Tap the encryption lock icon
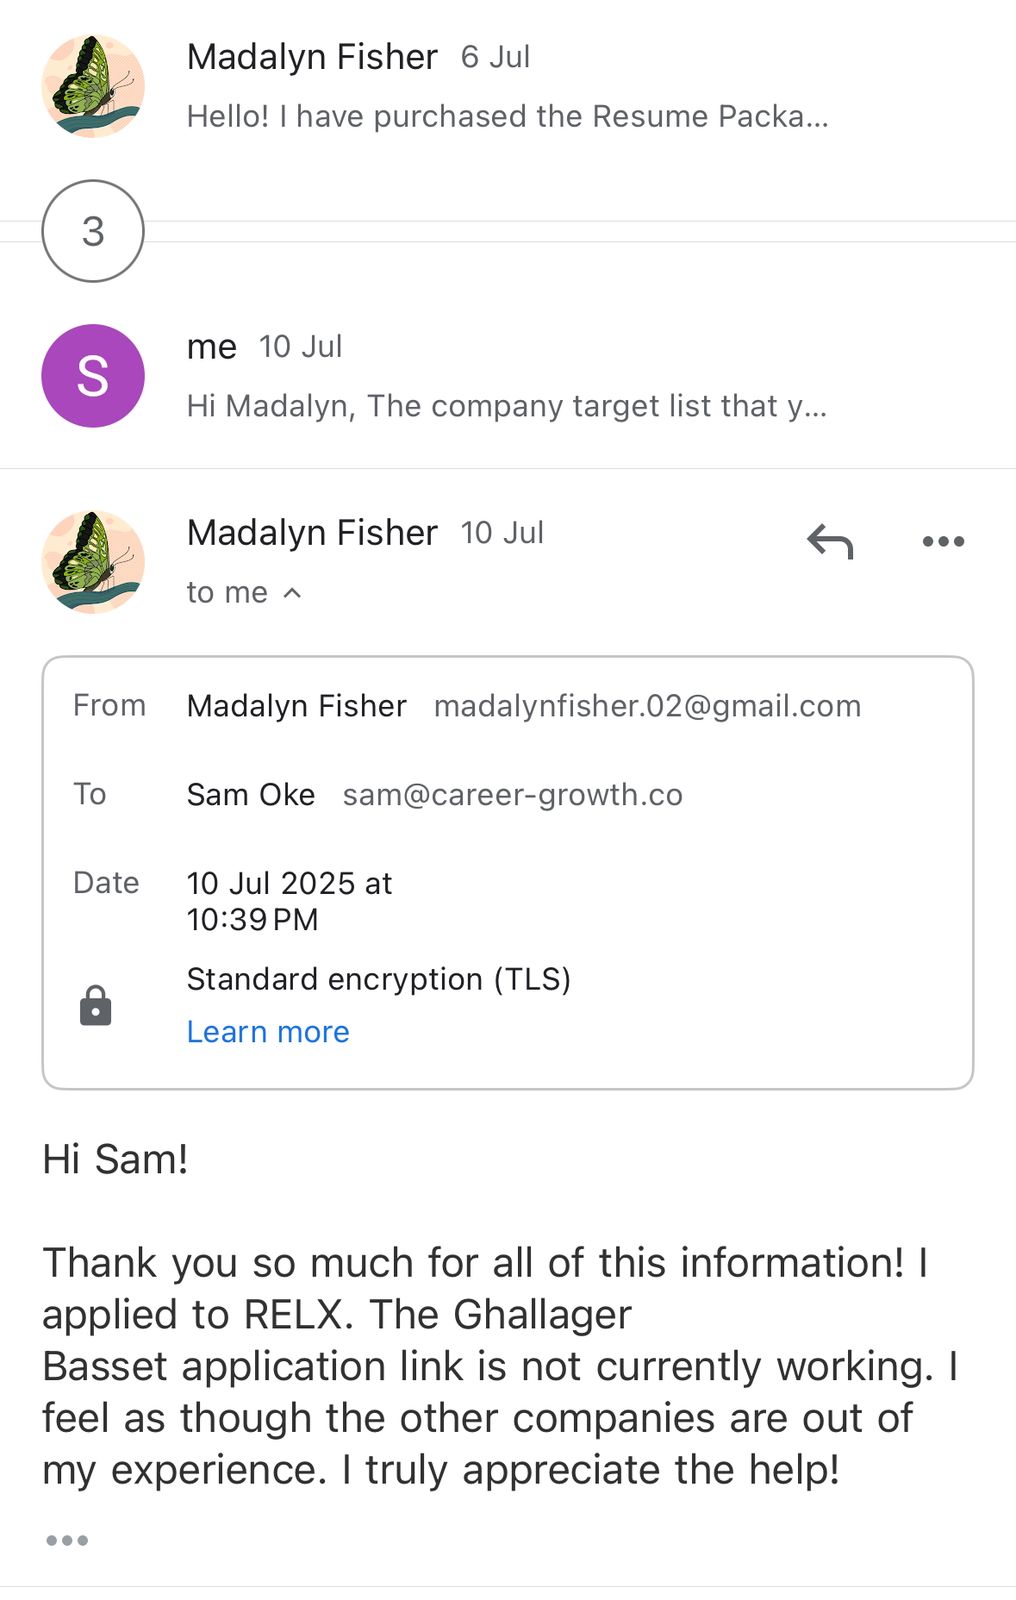The height and width of the screenshot is (1600, 1016). pyautogui.click(x=96, y=1006)
